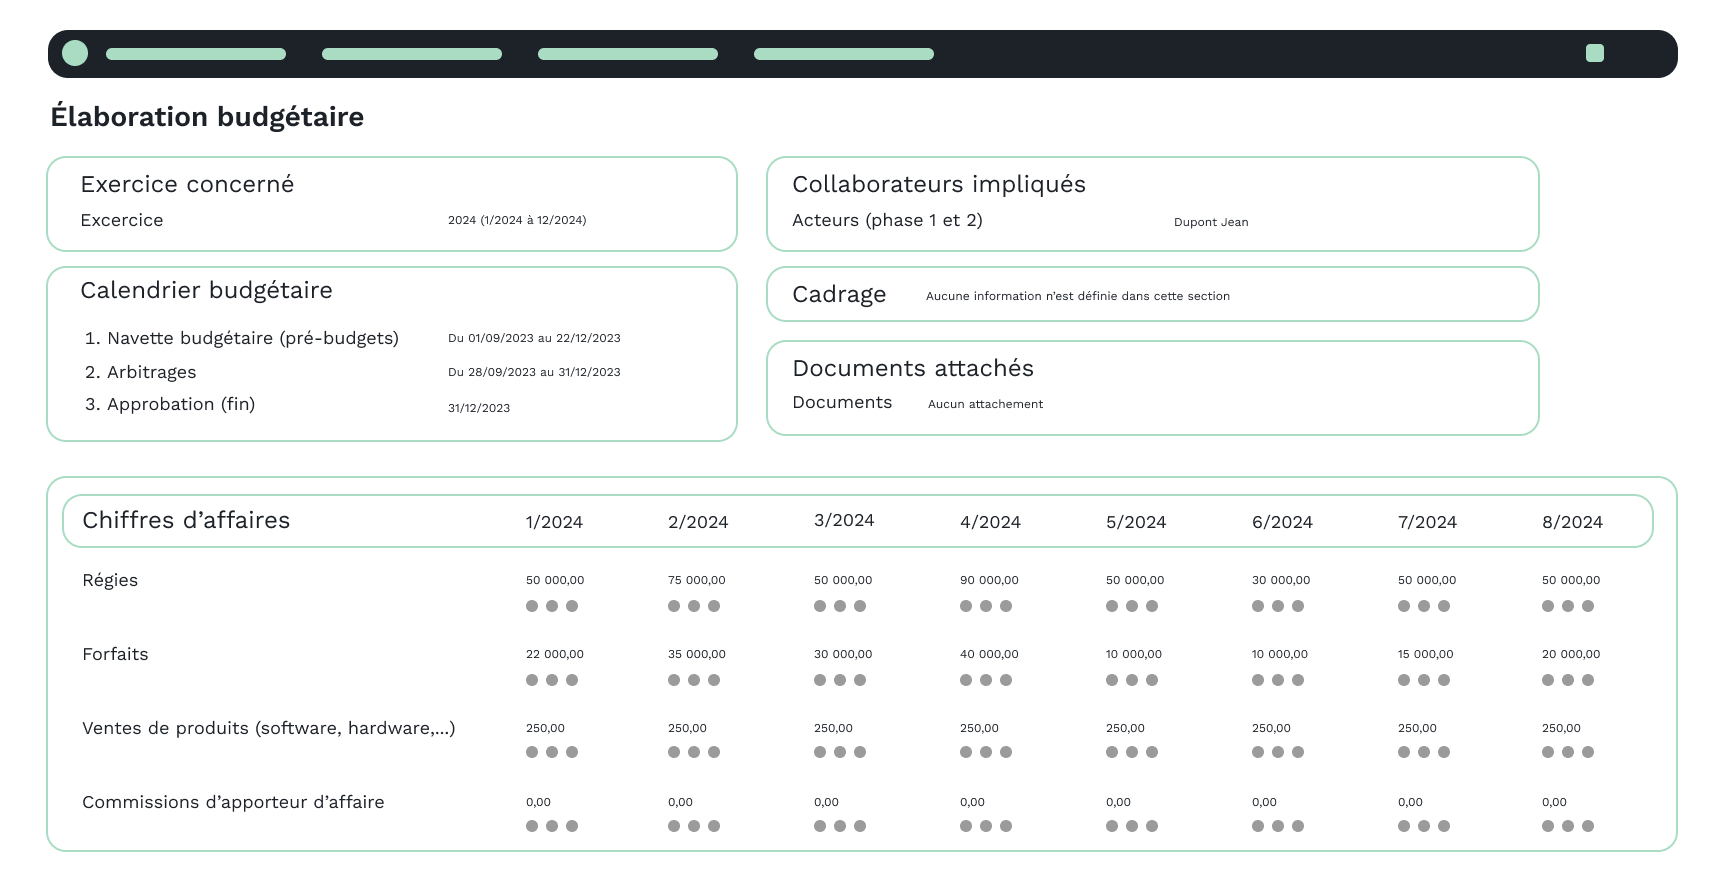Open first navigation menu item beside the logo

[196, 54]
